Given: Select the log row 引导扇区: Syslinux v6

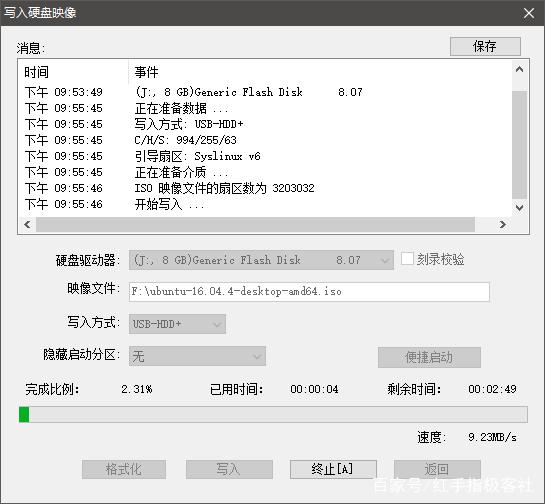Looking at the screenshot, I should [266, 156].
